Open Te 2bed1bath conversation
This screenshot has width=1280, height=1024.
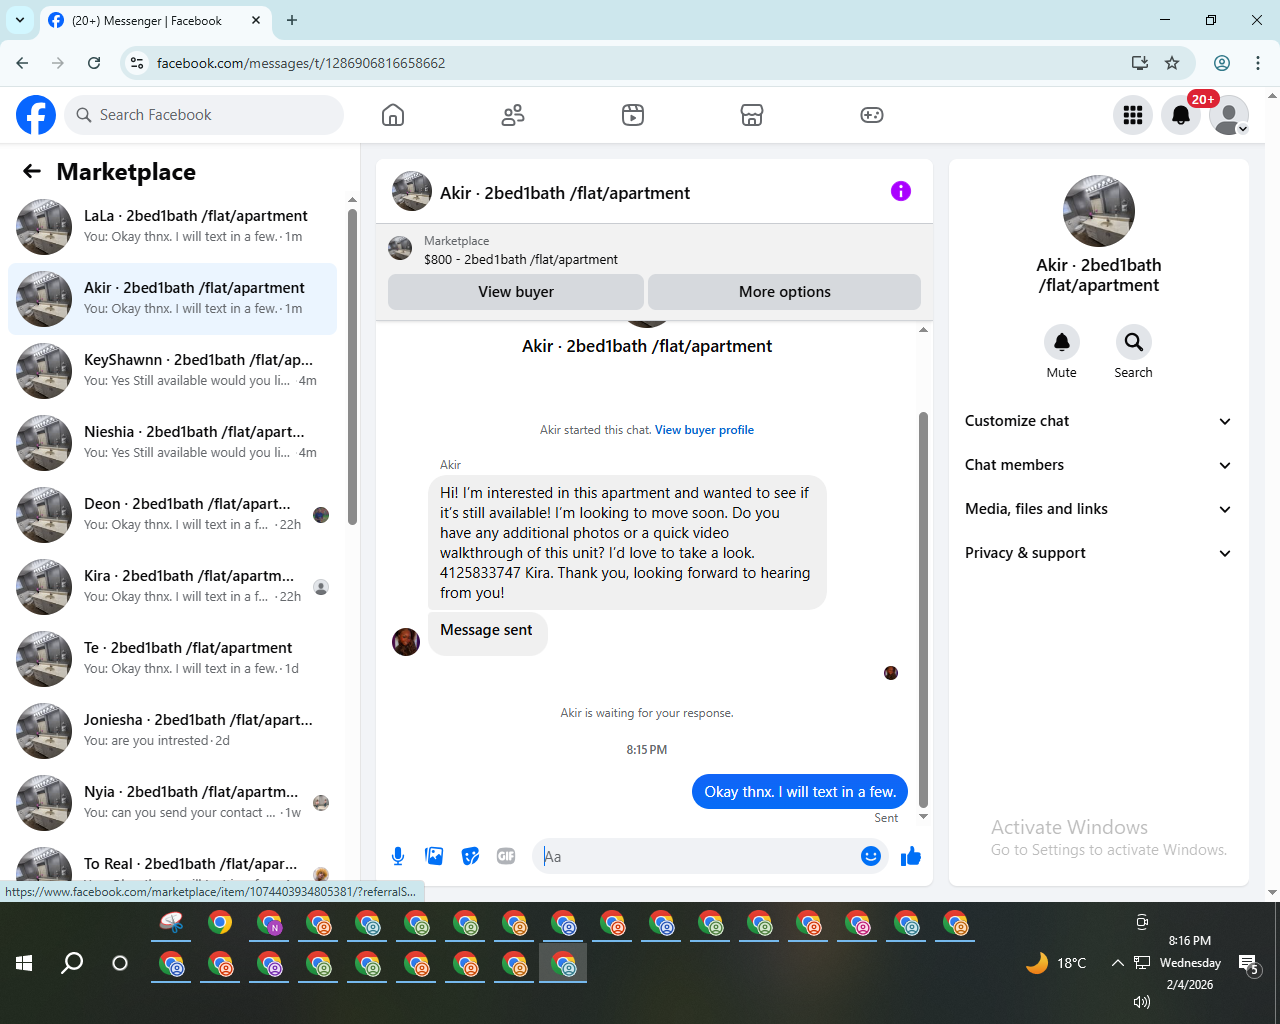(172, 659)
